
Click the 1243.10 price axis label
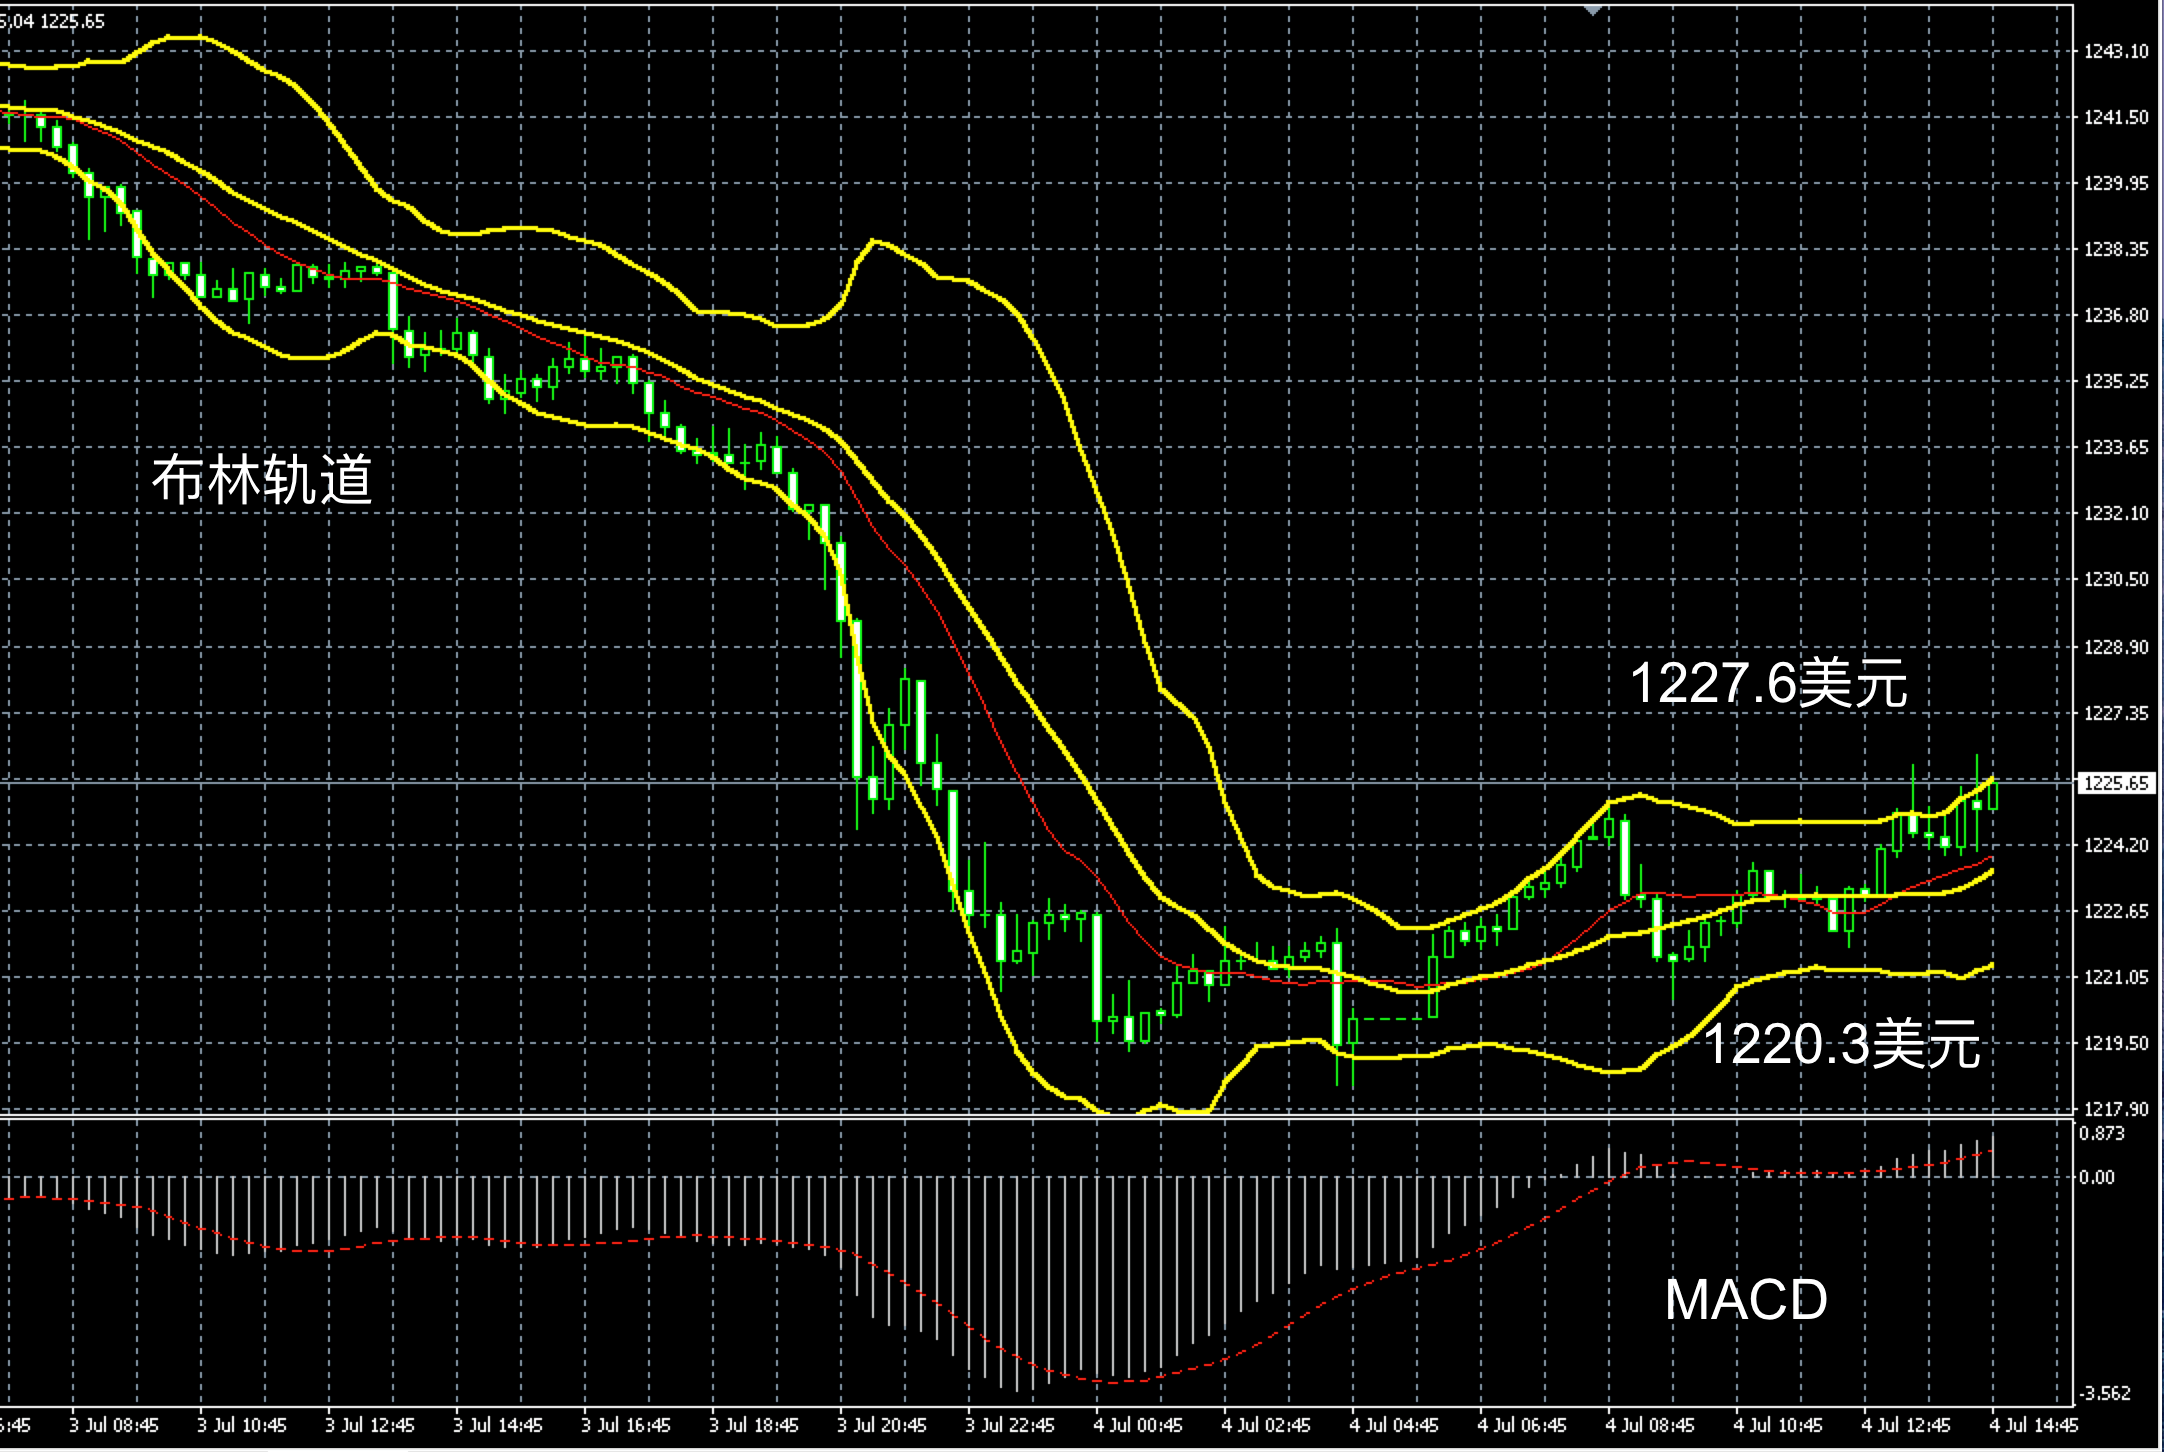coord(2115,52)
